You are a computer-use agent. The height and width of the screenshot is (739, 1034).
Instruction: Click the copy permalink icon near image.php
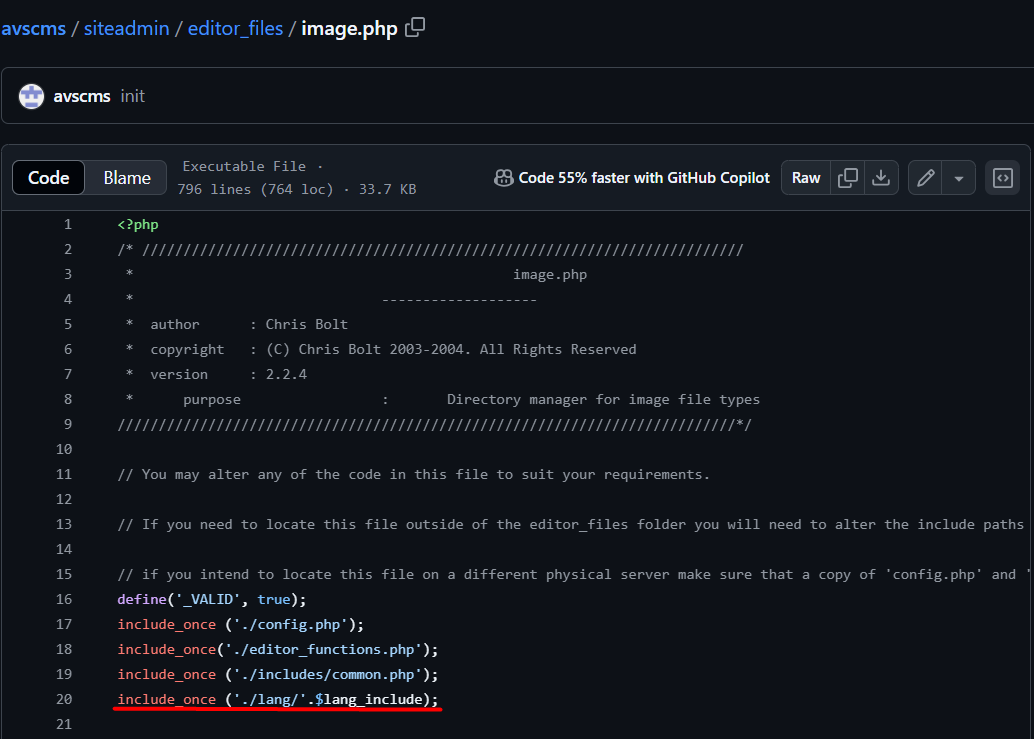pos(414,27)
